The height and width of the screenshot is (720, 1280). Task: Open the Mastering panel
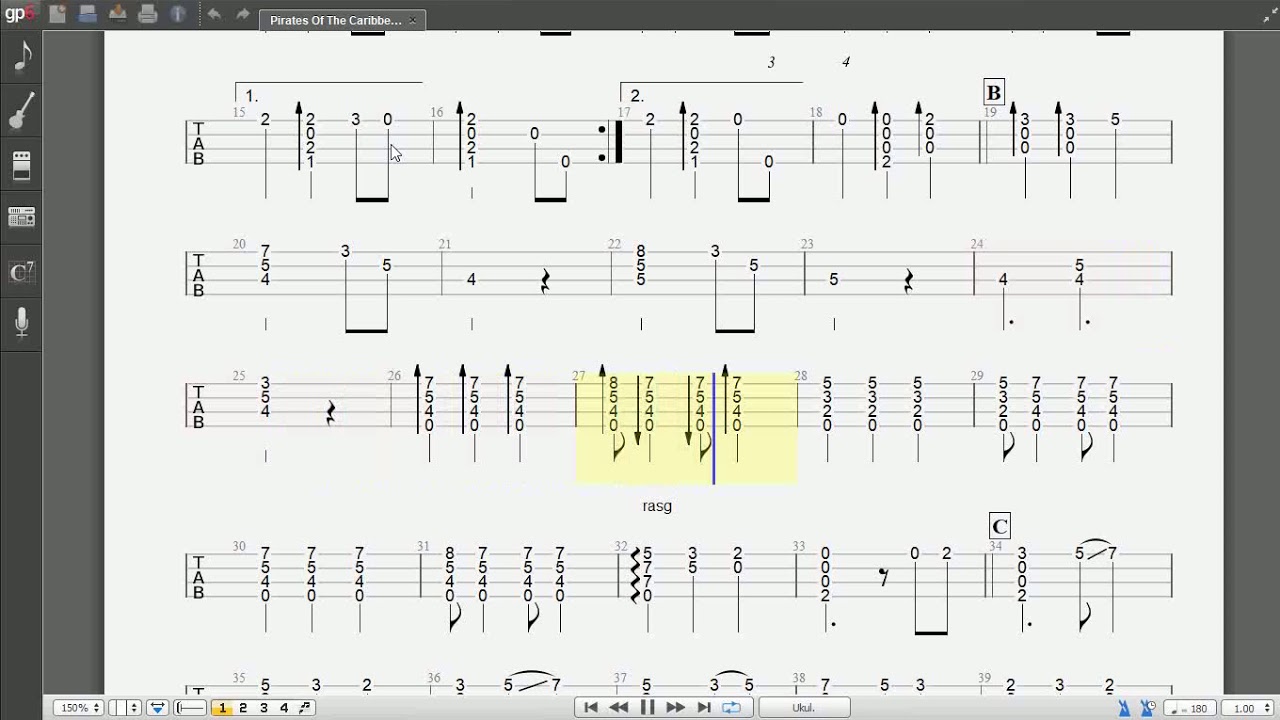(22, 217)
